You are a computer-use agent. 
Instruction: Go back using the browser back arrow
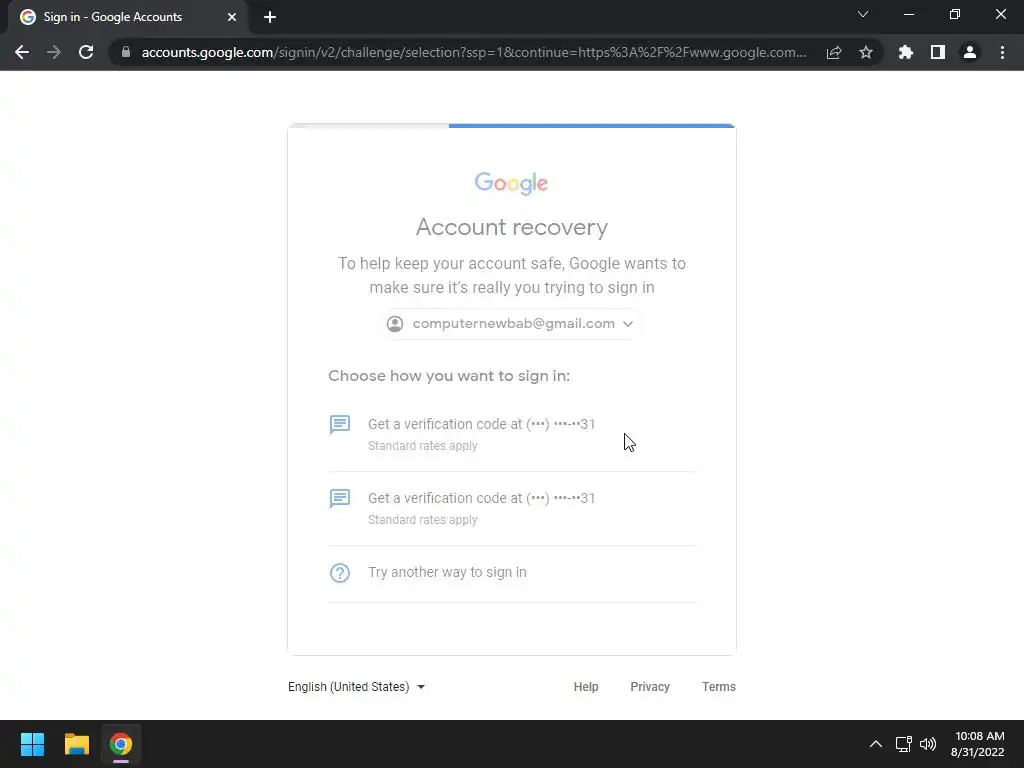[x=22, y=52]
